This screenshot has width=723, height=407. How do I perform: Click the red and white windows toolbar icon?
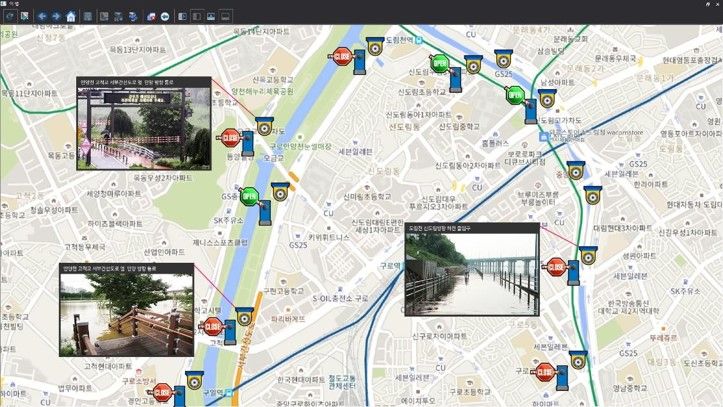[151, 17]
